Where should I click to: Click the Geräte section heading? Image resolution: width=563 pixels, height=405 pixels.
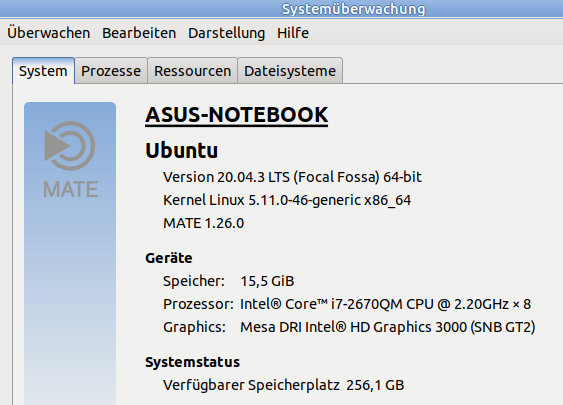click(x=169, y=258)
